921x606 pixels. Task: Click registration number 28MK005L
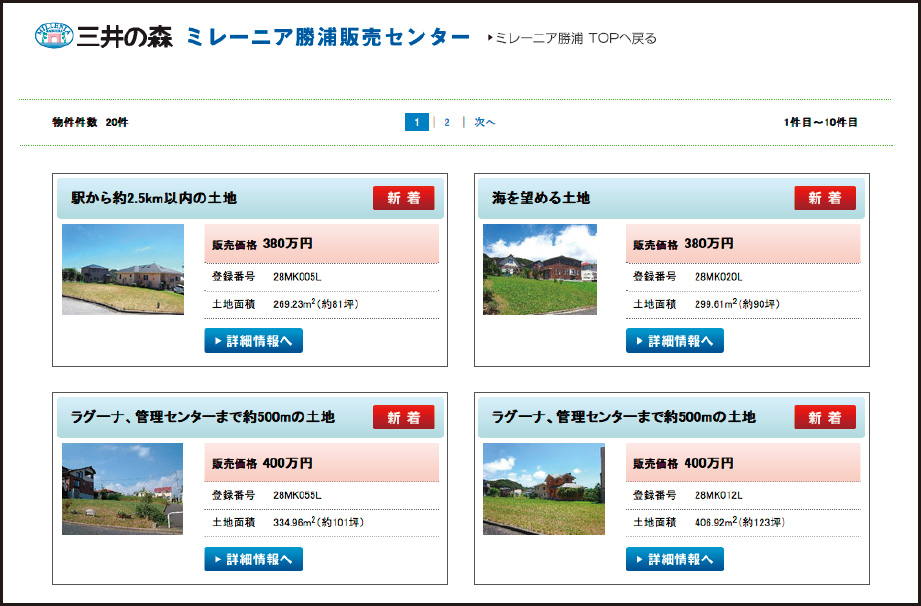pyautogui.click(x=297, y=277)
